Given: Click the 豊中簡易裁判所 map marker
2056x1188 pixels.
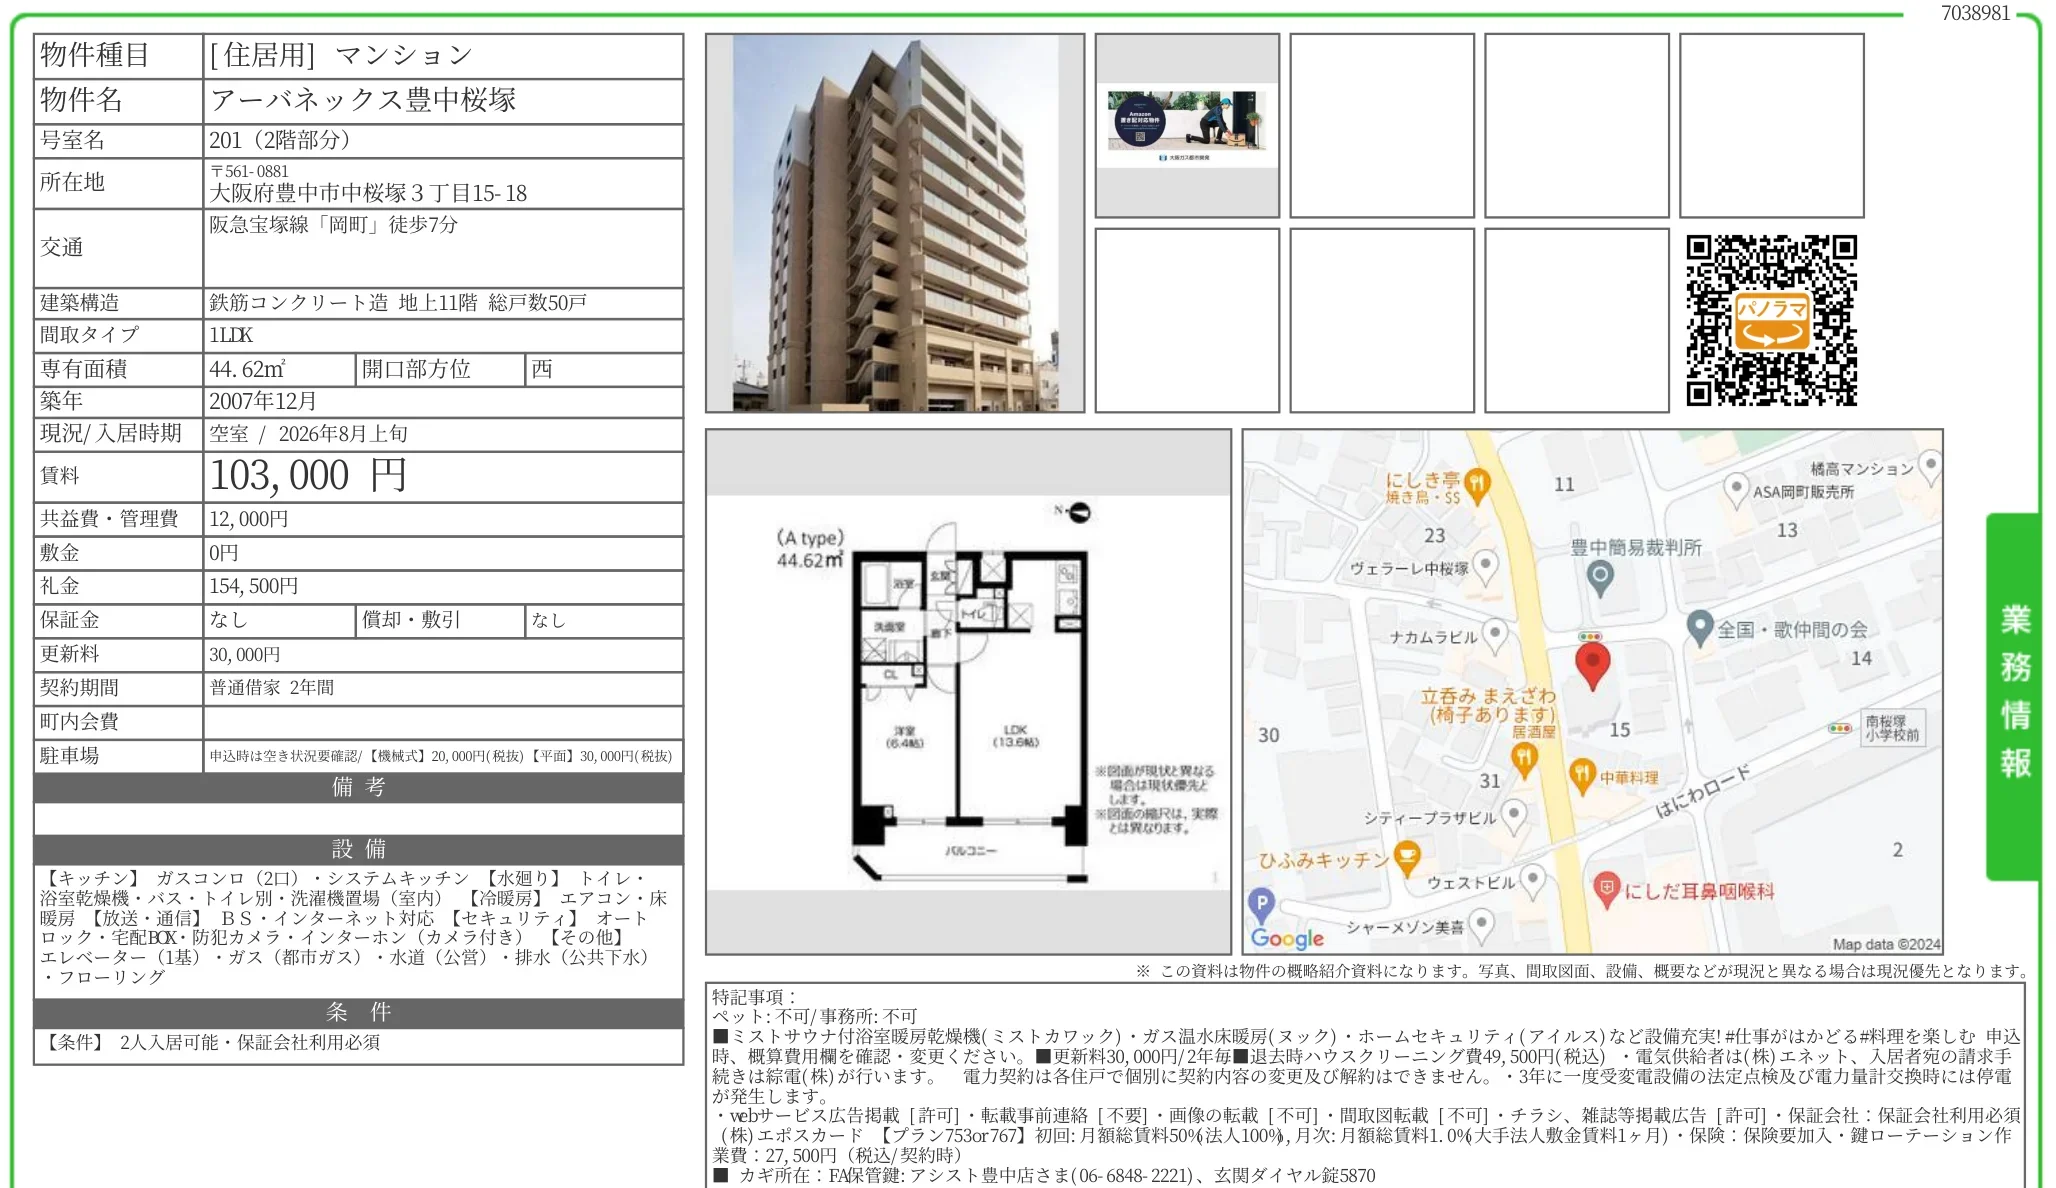Looking at the screenshot, I should click(1600, 578).
